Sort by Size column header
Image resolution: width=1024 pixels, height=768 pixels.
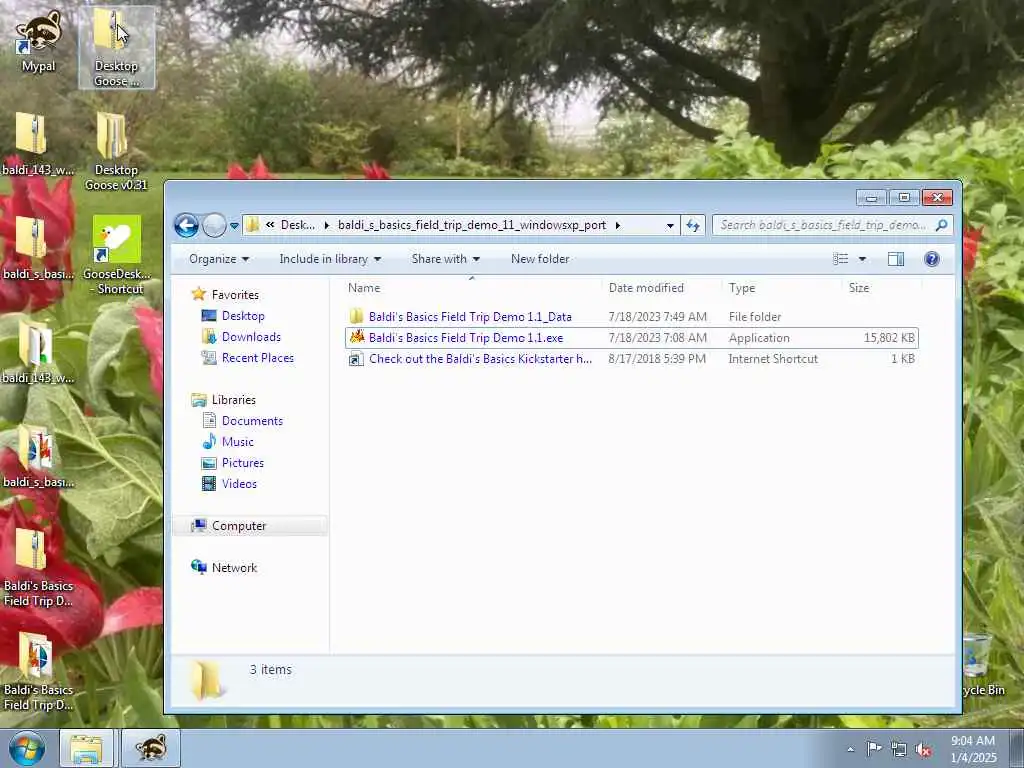(x=882, y=288)
